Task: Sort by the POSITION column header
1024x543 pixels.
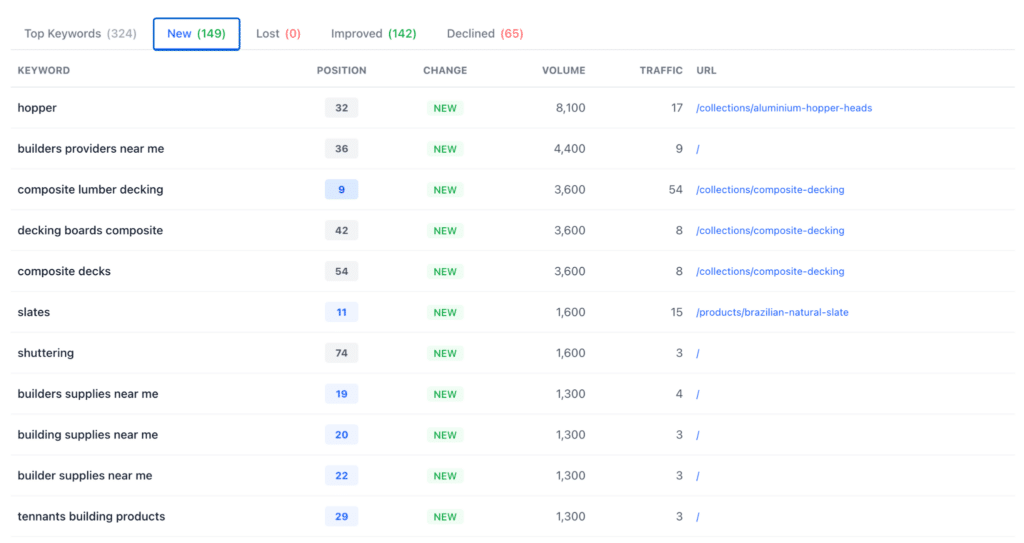Action: tap(342, 71)
